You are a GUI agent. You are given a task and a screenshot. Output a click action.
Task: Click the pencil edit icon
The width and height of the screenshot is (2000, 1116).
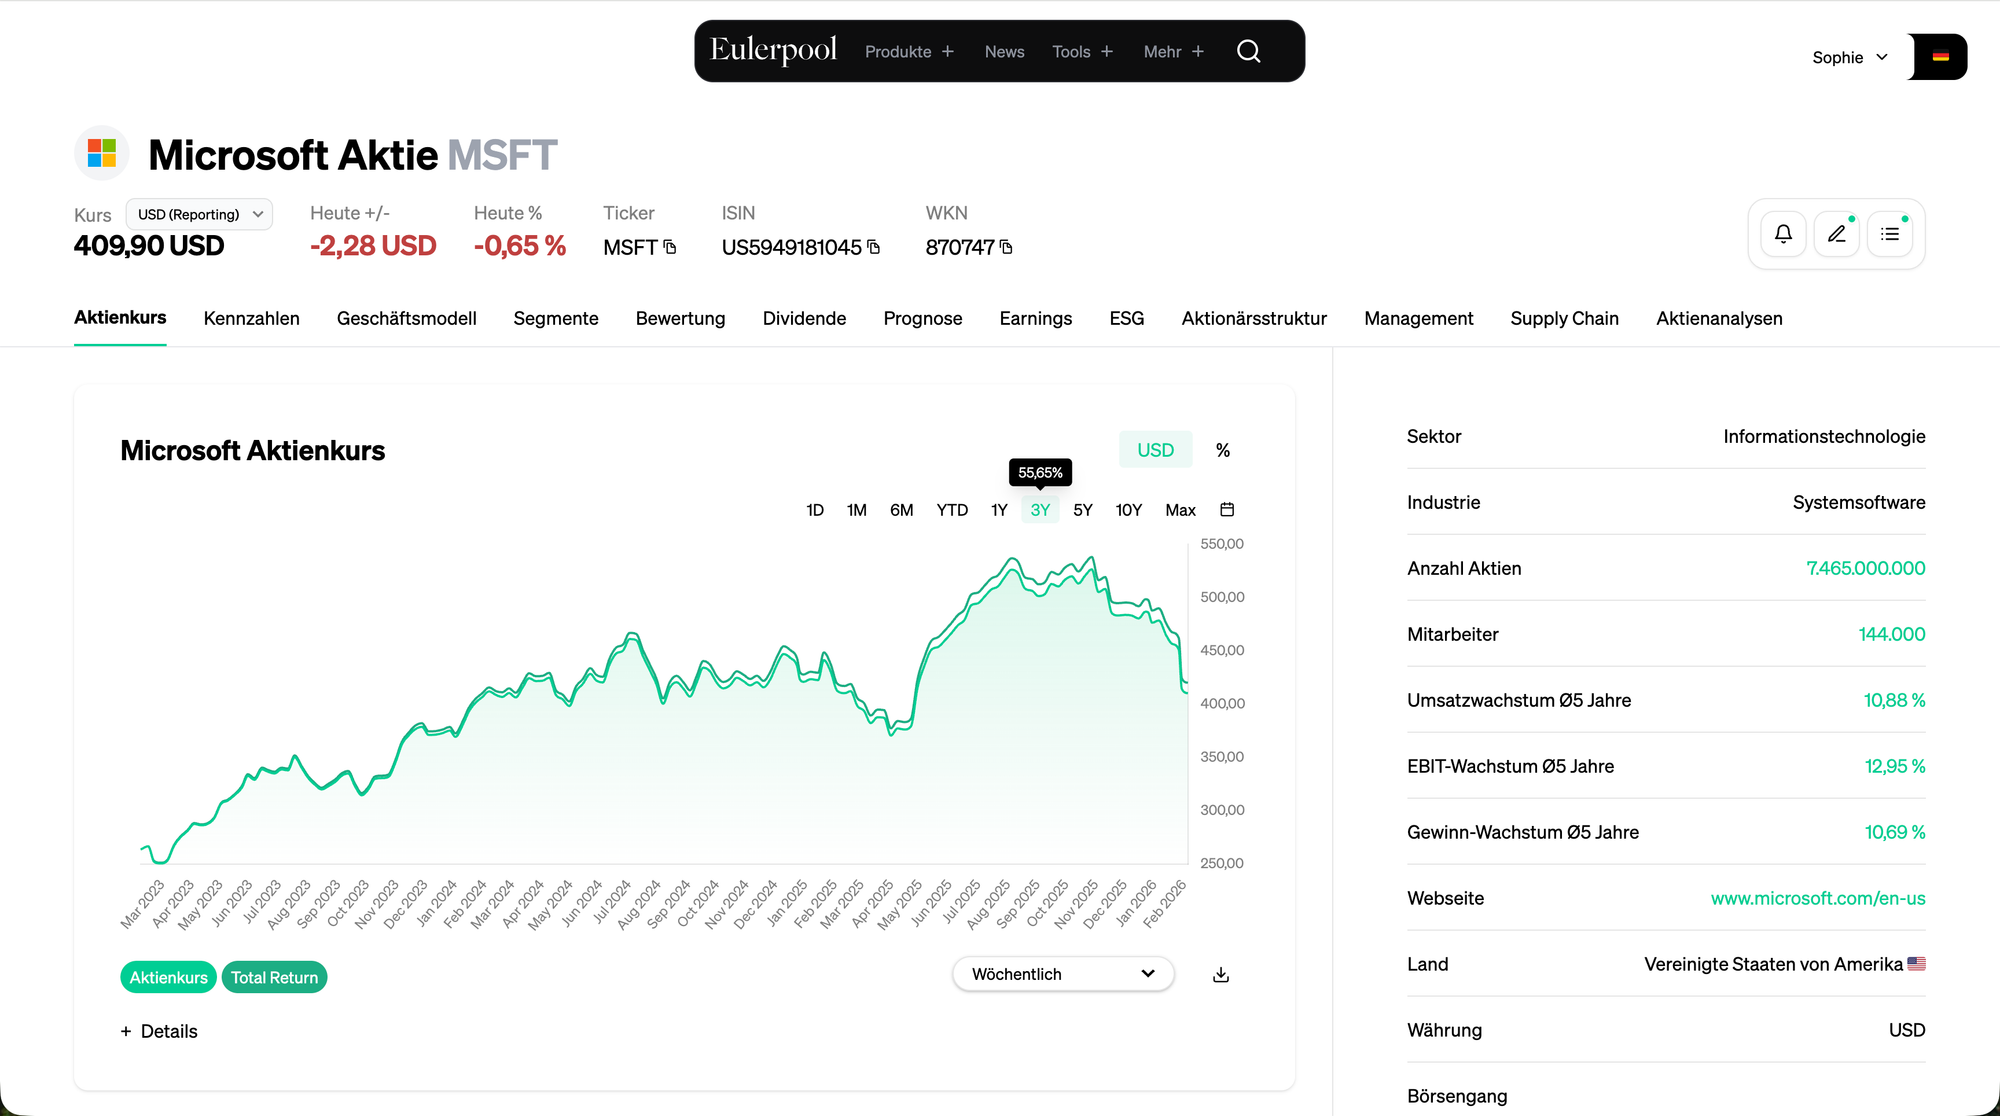coord(1837,234)
